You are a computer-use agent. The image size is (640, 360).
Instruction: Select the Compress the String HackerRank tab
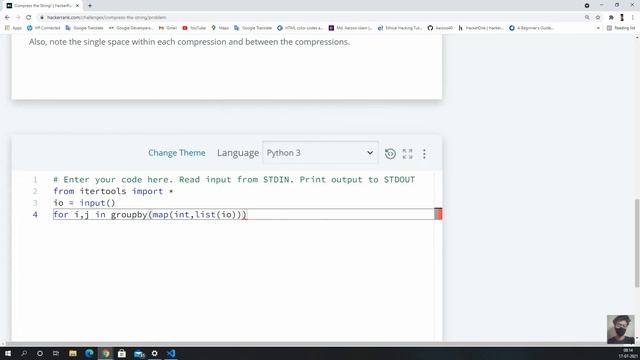click(x=42, y=6)
